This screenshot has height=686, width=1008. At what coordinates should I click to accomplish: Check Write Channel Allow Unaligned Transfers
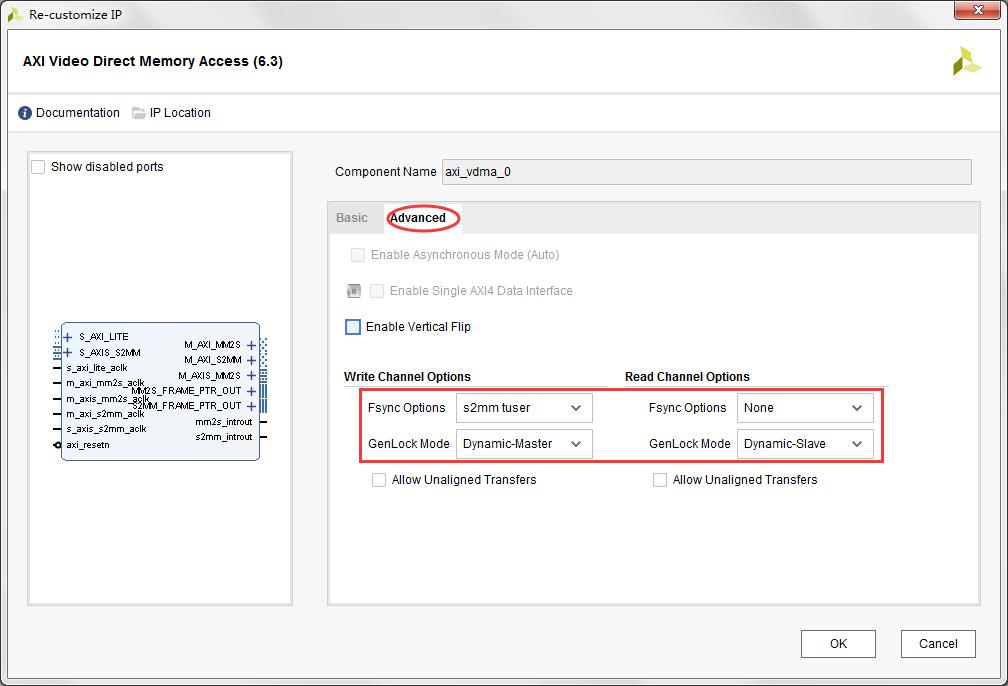(x=379, y=480)
